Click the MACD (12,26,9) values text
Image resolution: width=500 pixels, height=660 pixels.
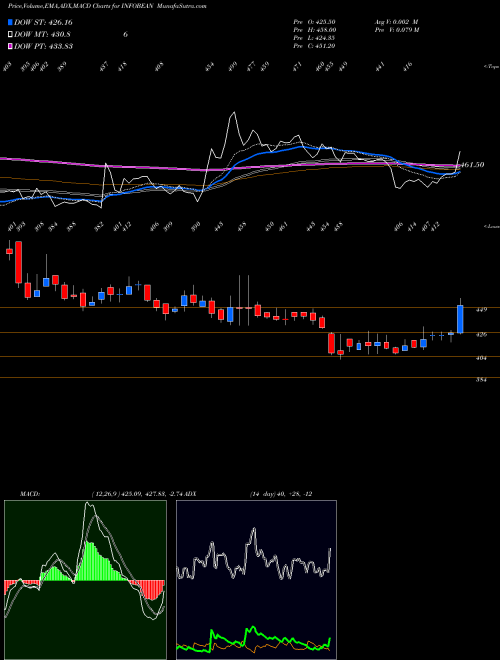138,493
